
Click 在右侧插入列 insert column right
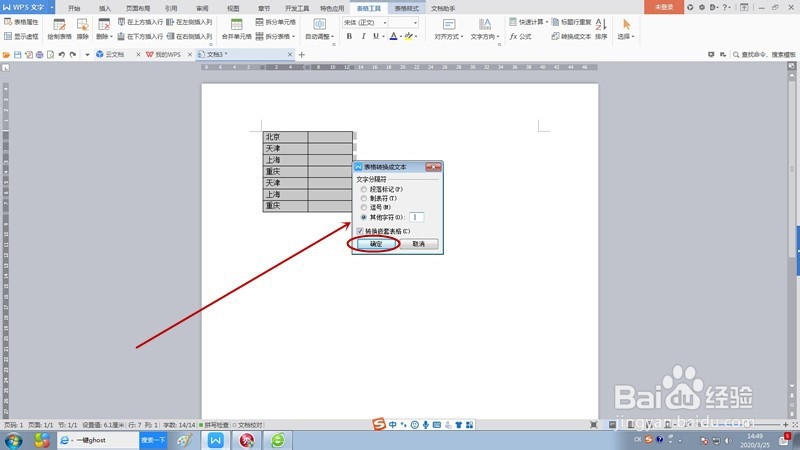pos(189,36)
